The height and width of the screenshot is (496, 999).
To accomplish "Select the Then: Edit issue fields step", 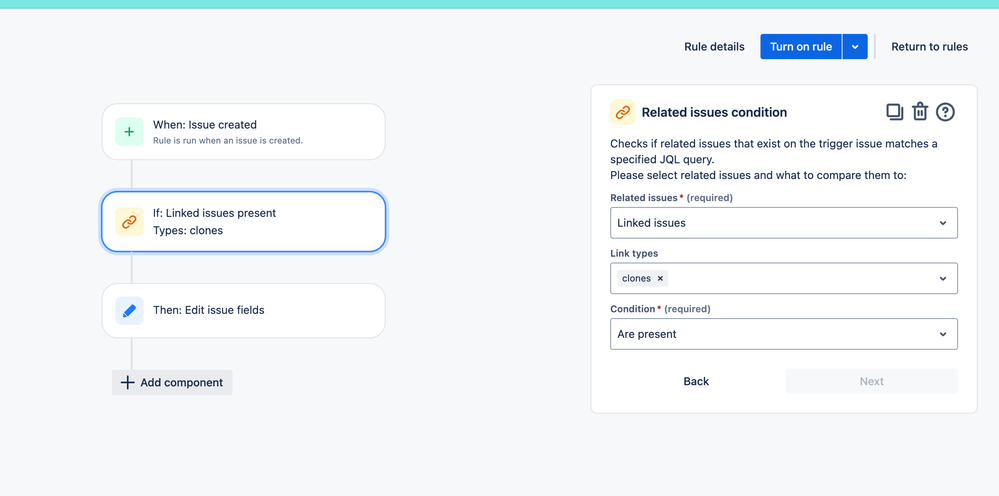I will (x=243, y=311).
